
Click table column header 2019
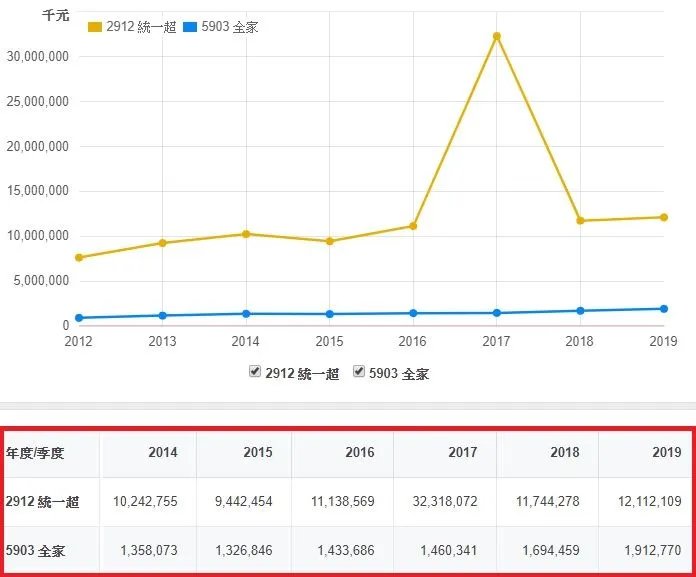pyautogui.click(x=667, y=452)
